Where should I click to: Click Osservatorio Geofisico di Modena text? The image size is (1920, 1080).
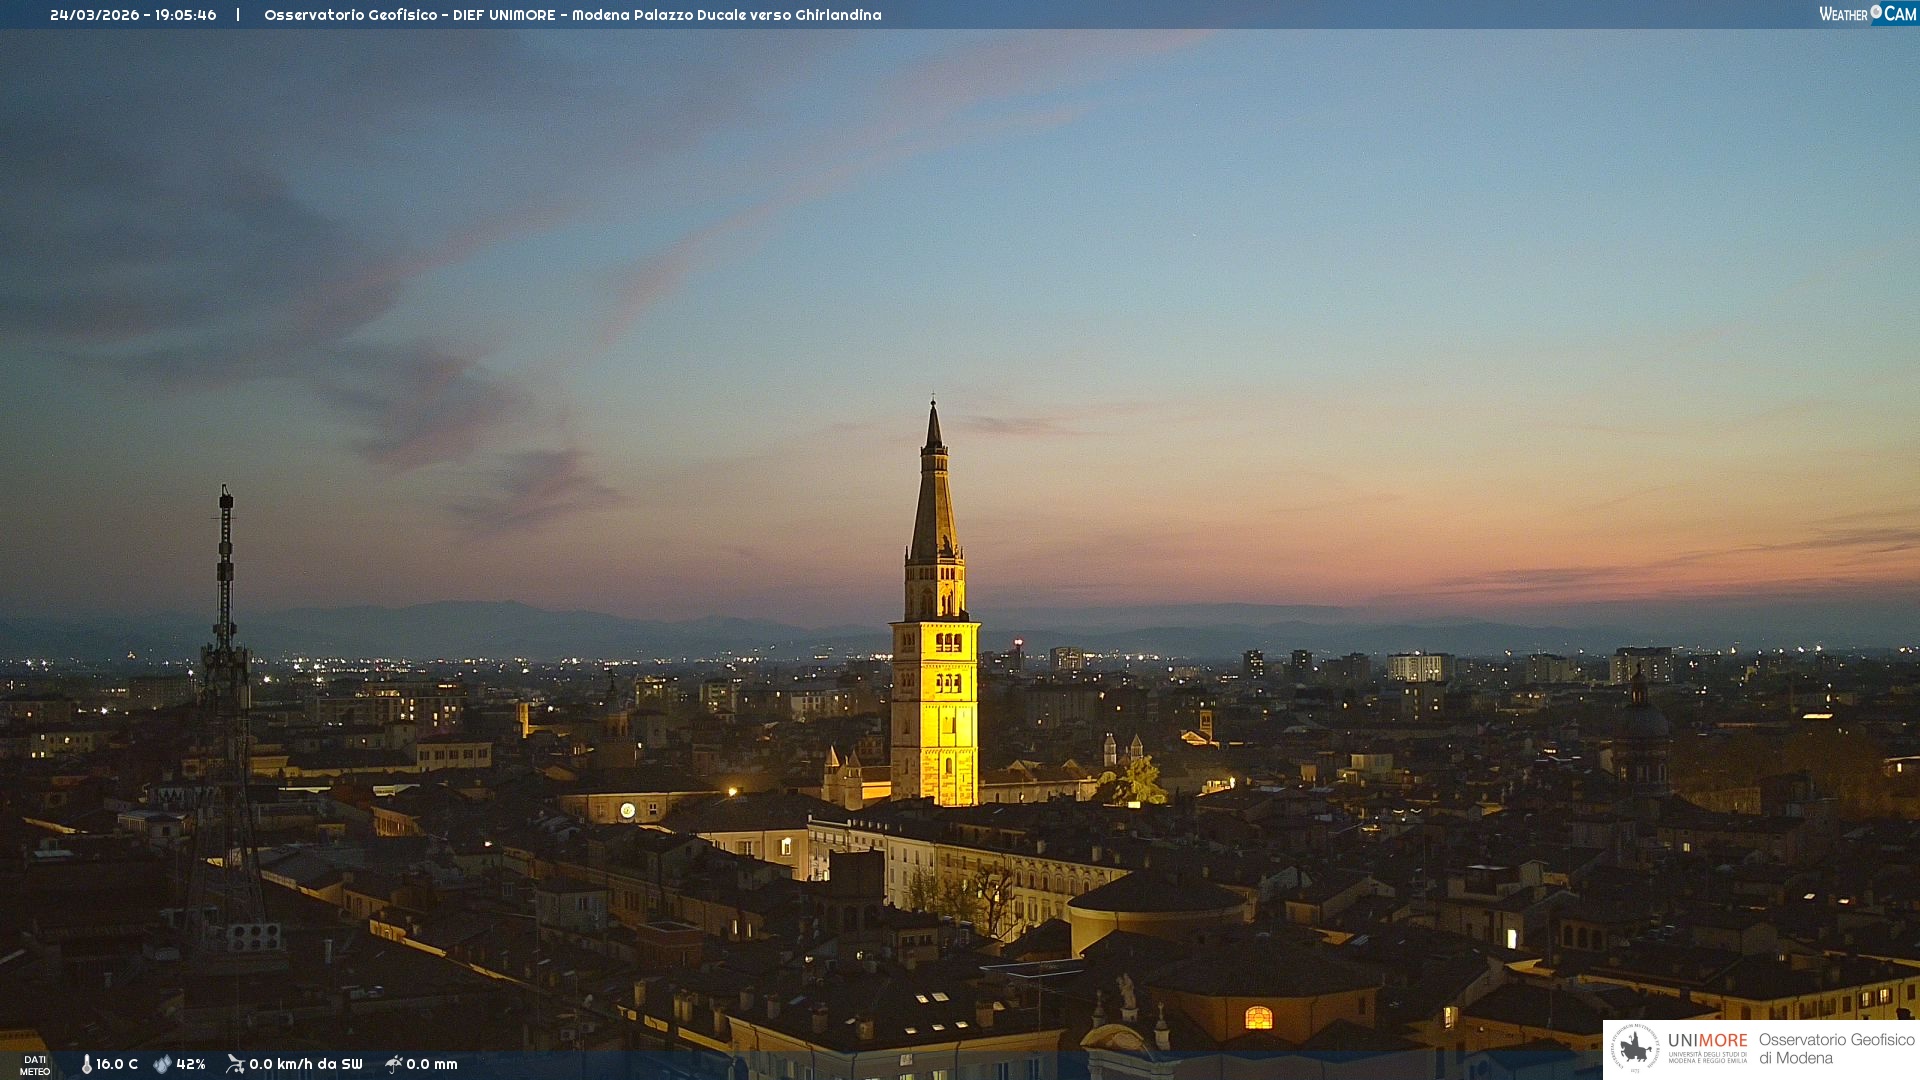coord(1836,1048)
